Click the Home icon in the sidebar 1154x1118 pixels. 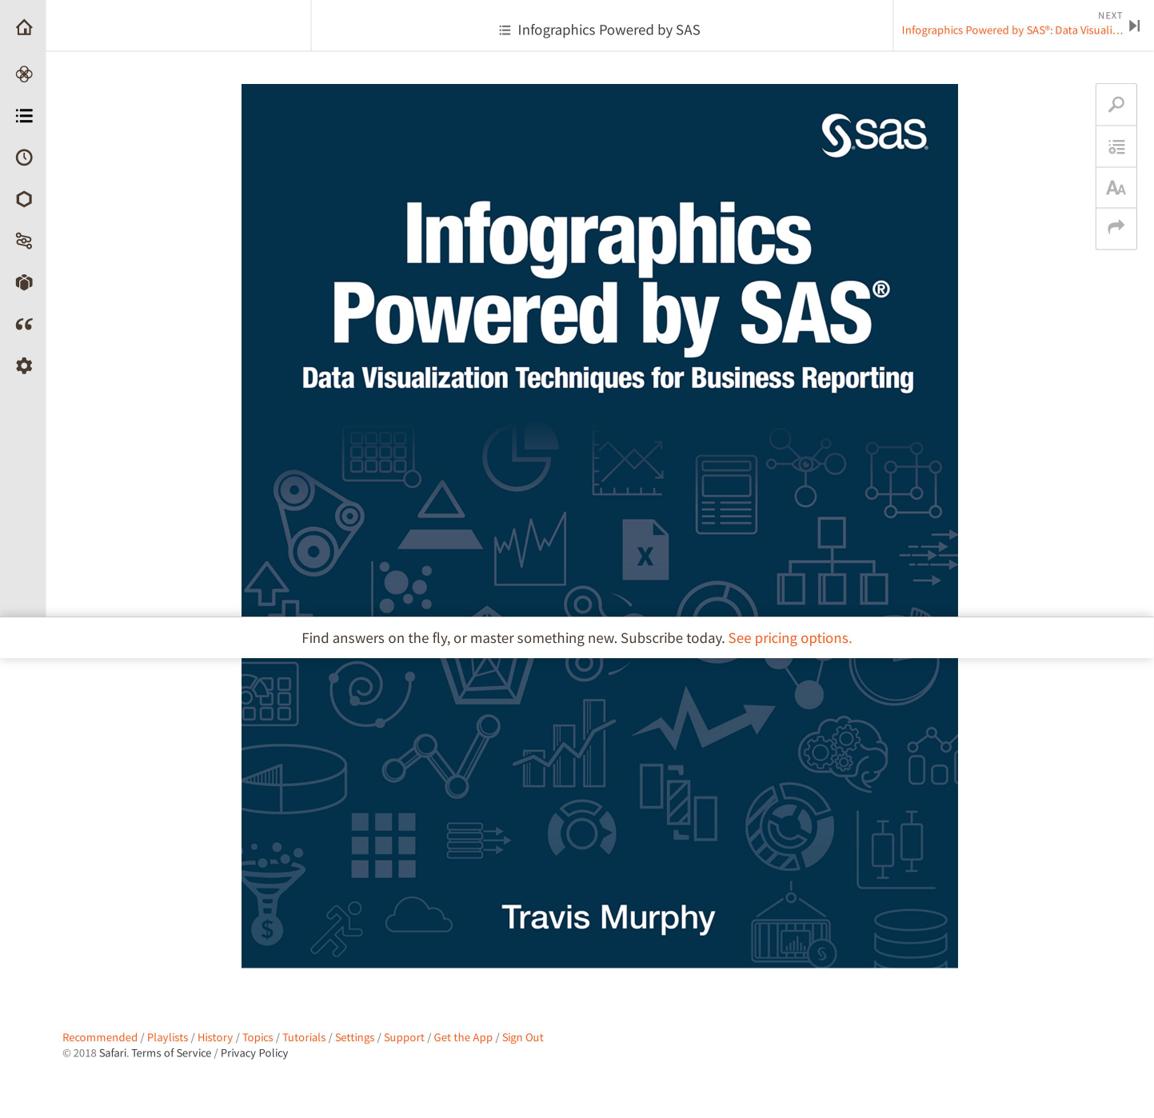tap(24, 28)
